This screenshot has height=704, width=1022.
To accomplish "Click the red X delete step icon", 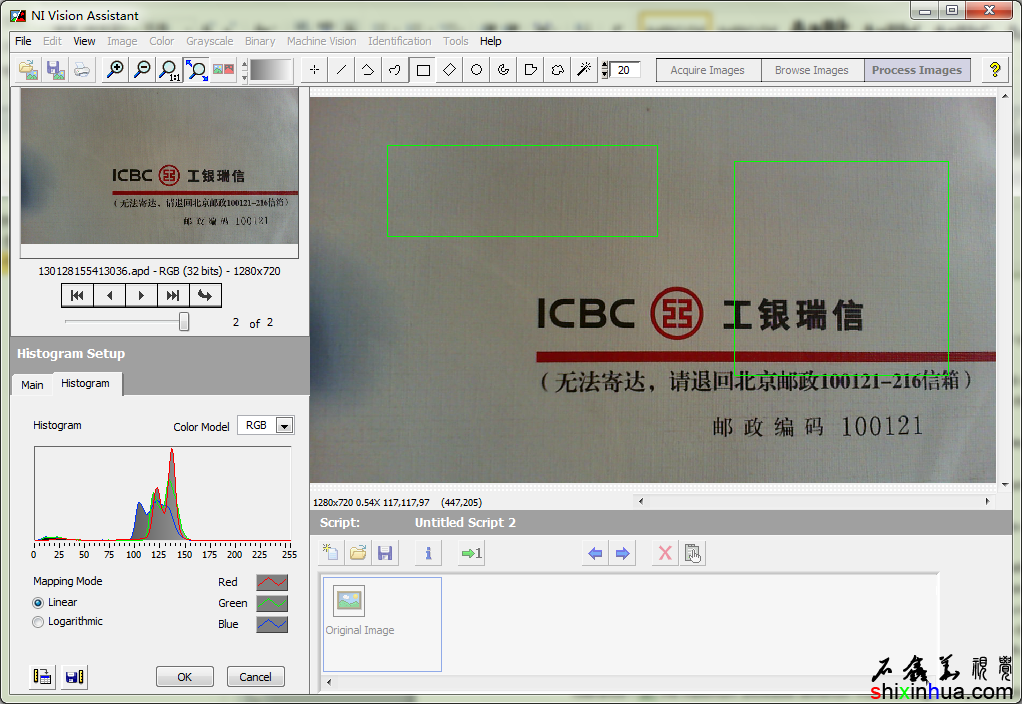I will (x=665, y=553).
